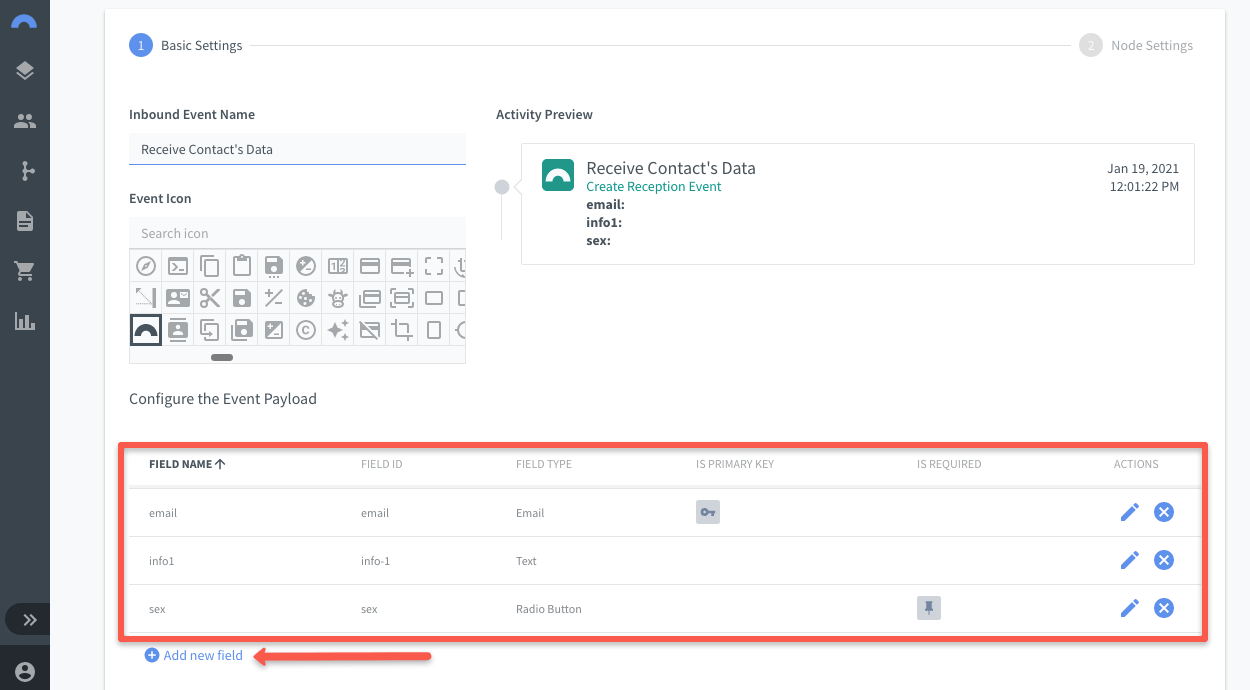This screenshot has height=690, width=1250.
Task: Delete the sex field row
Action: (x=1164, y=608)
